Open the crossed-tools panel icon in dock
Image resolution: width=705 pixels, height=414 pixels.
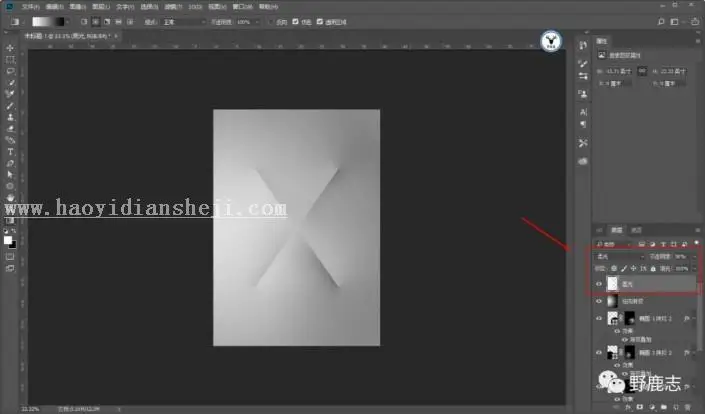pos(583,143)
